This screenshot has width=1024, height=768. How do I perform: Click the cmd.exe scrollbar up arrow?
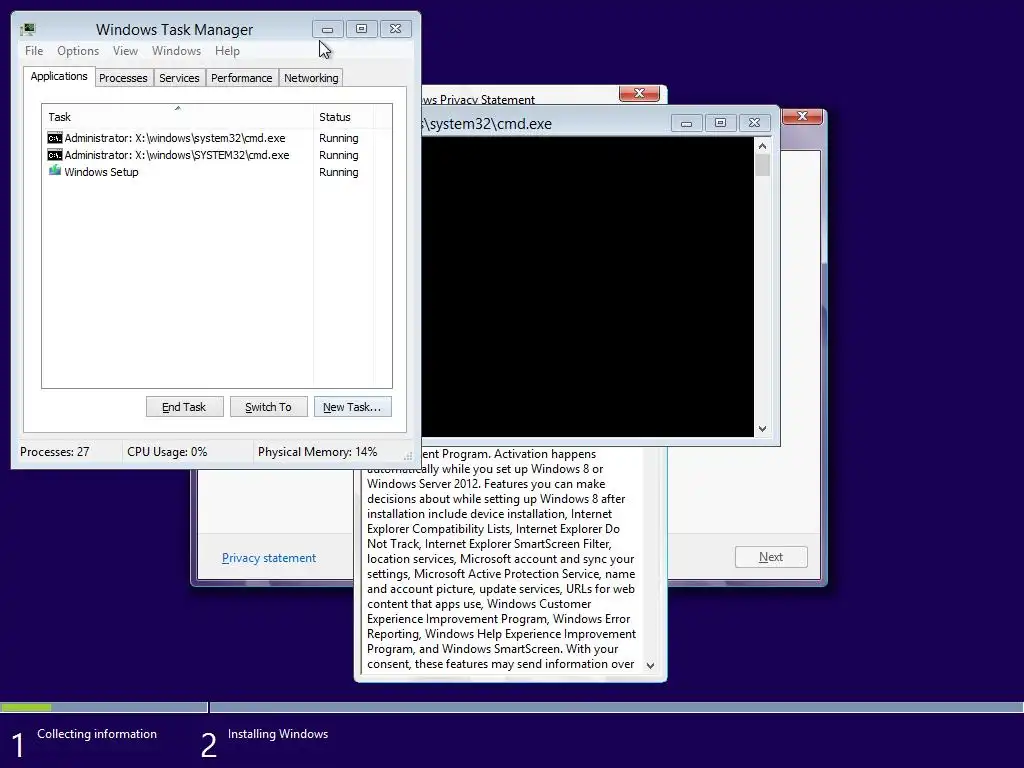[x=762, y=146]
